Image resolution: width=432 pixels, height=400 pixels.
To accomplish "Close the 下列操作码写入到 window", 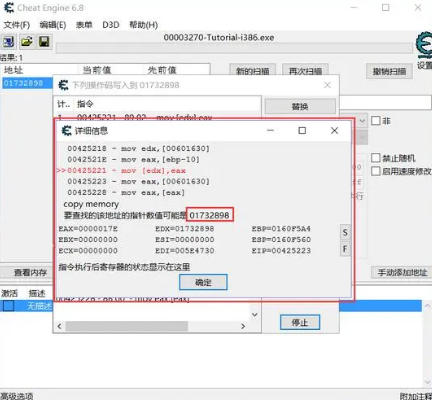I will click(x=327, y=85).
